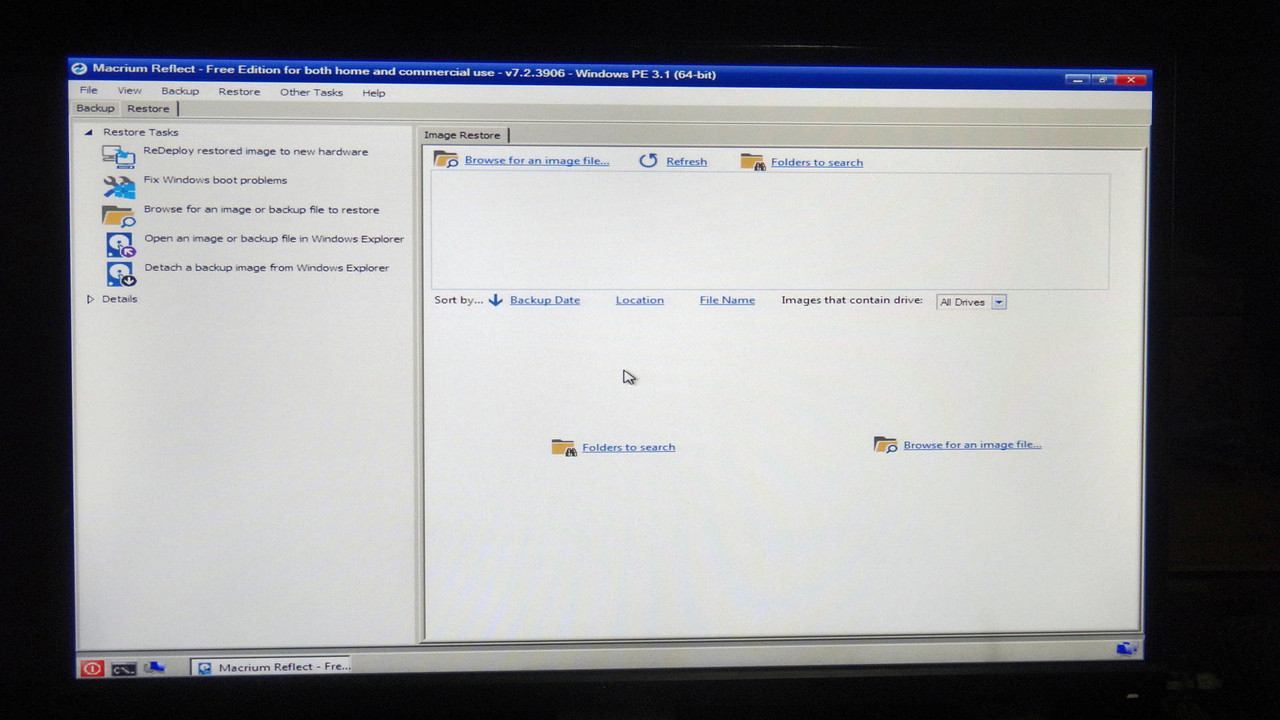Image resolution: width=1280 pixels, height=720 pixels.
Task: Sort images by Backup Date
Action: (545, 300)
